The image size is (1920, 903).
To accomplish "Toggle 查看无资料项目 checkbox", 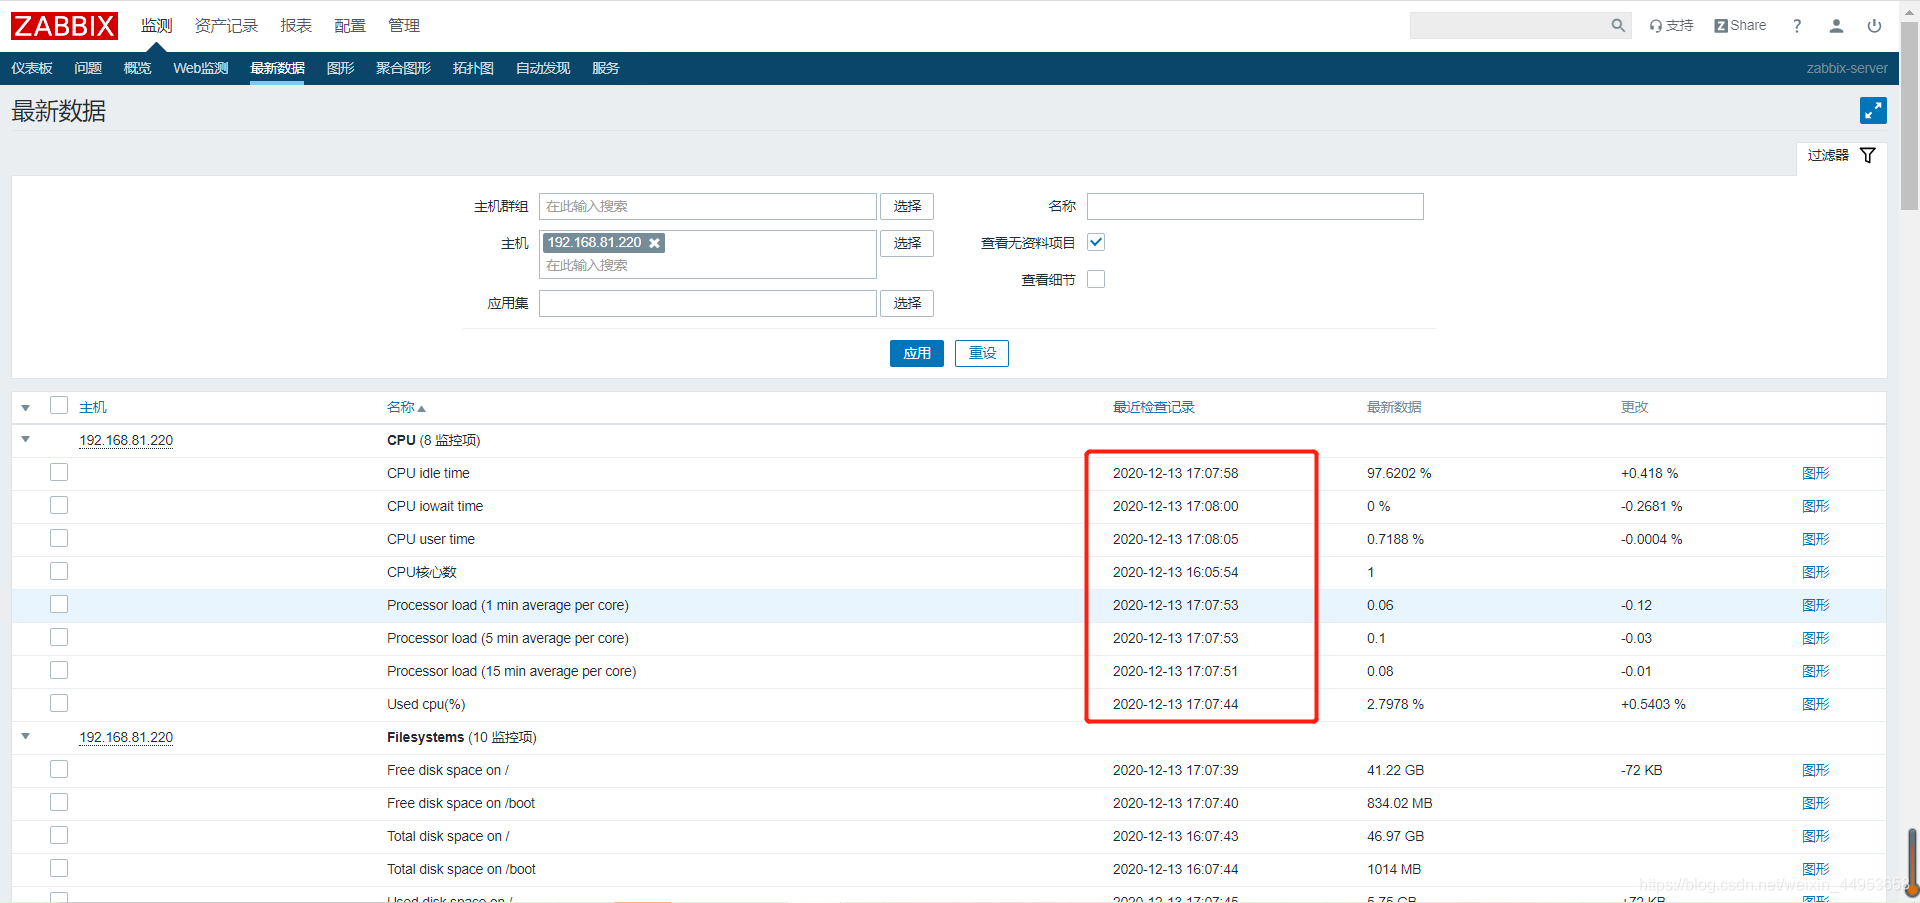I will pos(1096,242).
